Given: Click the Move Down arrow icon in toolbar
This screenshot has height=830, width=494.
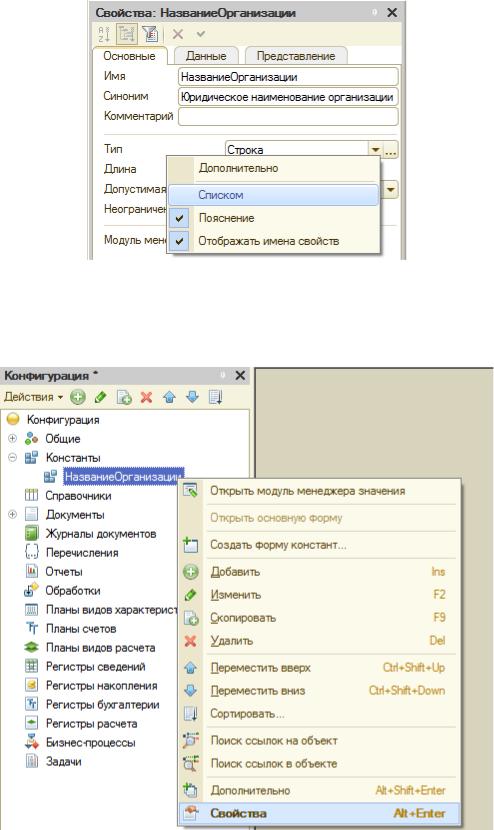Looking at the screenshot, I should point(192,397).
